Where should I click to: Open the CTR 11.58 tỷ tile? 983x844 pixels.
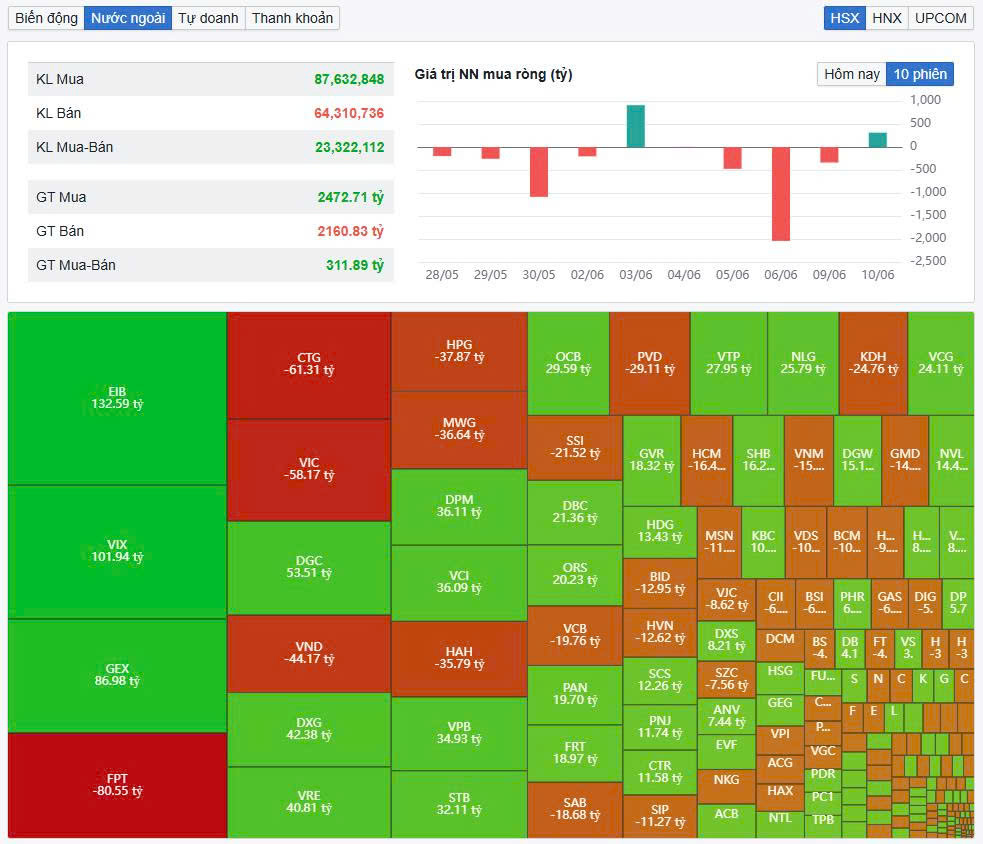coord(660,772)
